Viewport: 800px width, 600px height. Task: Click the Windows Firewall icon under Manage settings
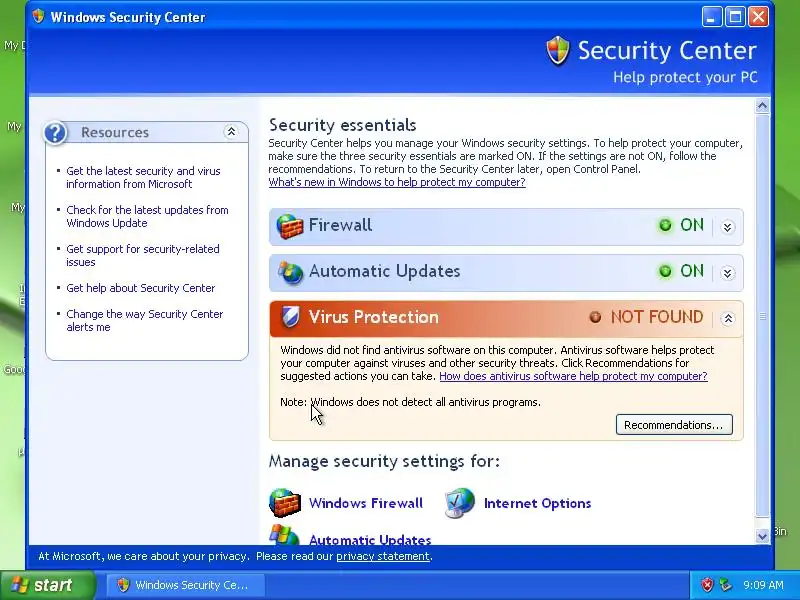tap(285, 503)
